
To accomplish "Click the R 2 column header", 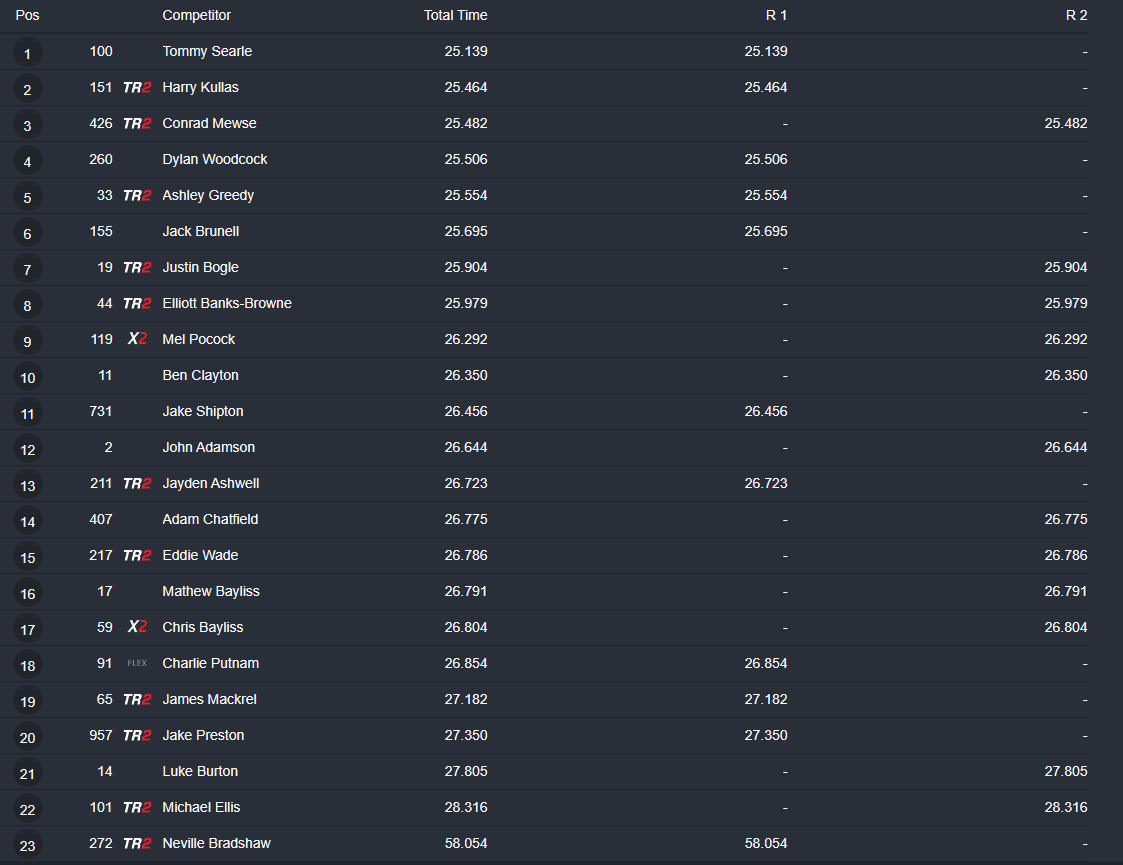I will 1076,16.
